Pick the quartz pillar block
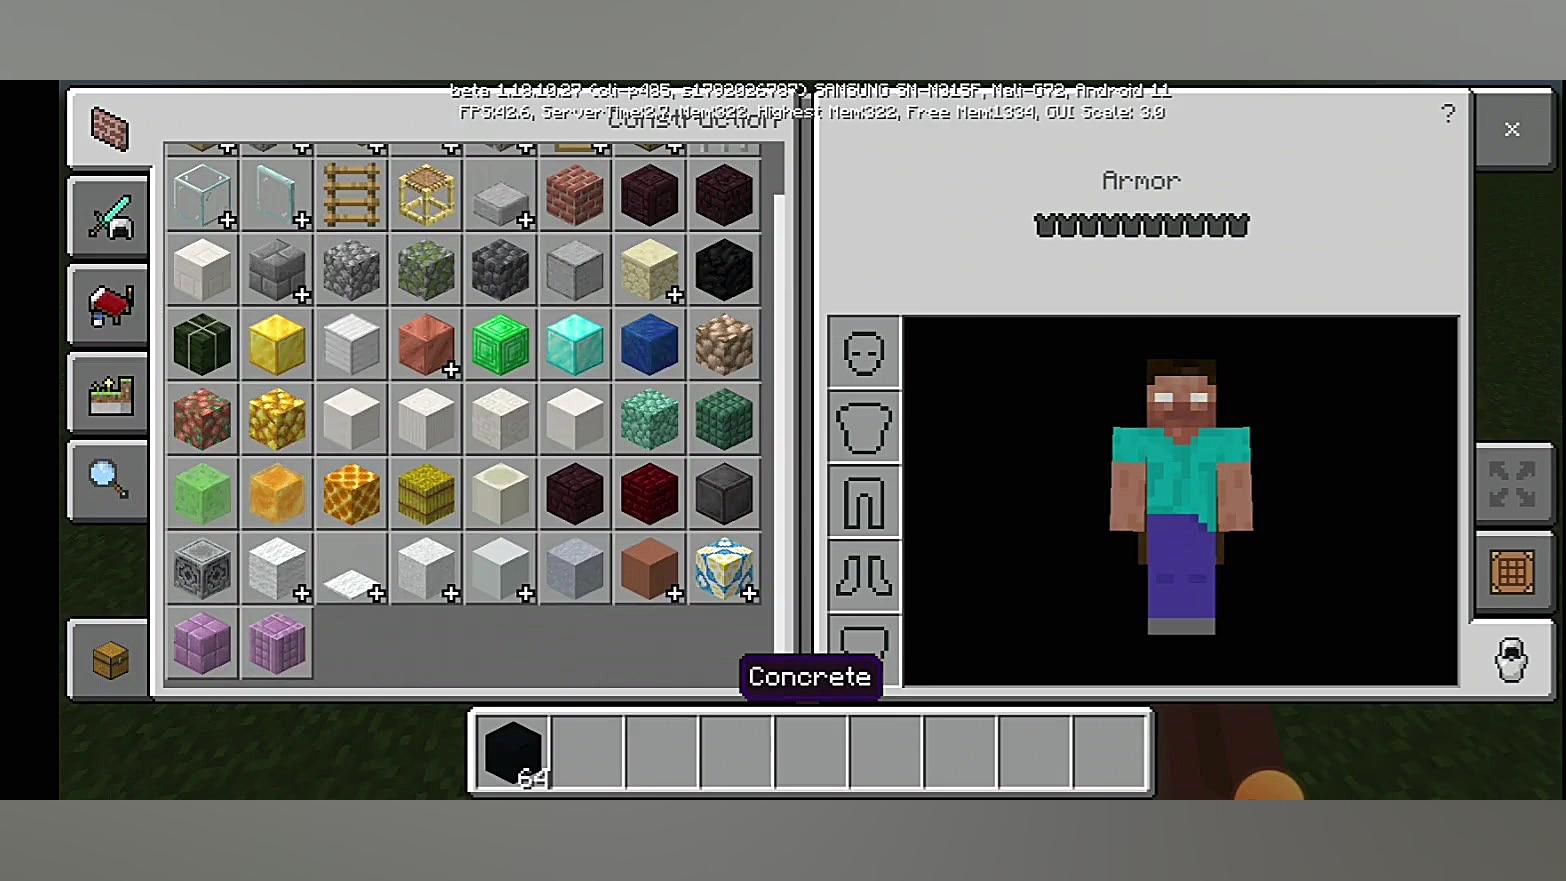The height and width of the screenshot is (881, 1566). (426, 420)
